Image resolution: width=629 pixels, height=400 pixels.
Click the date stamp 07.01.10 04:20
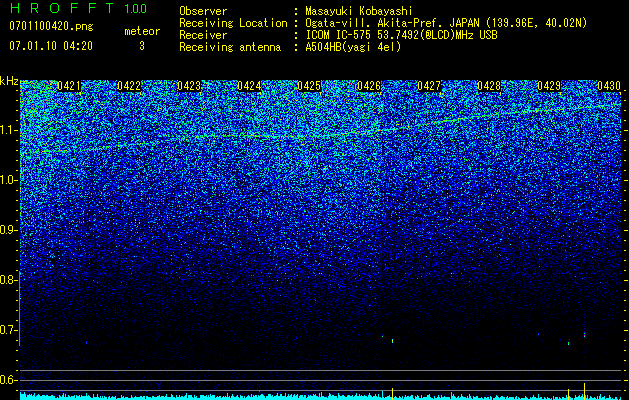tap(51, 46)
